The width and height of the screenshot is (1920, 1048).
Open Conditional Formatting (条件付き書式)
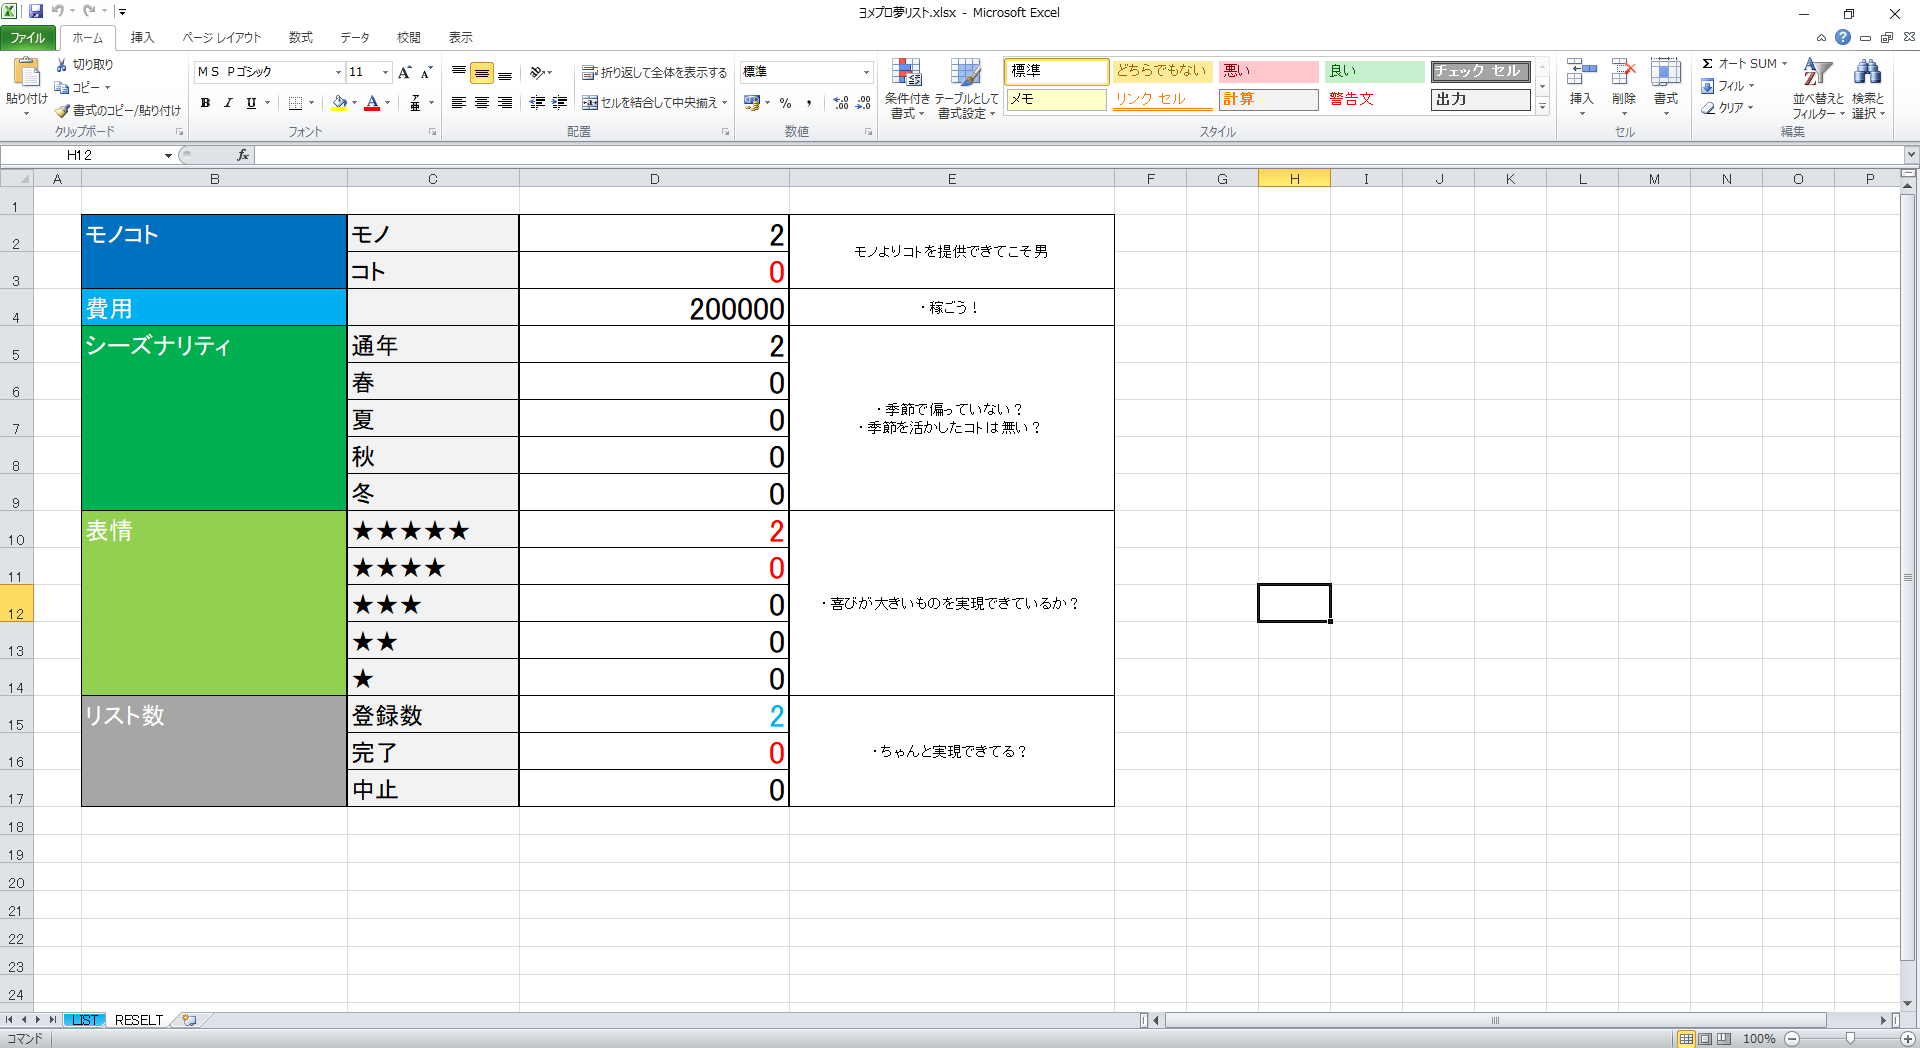coord(907,89)
